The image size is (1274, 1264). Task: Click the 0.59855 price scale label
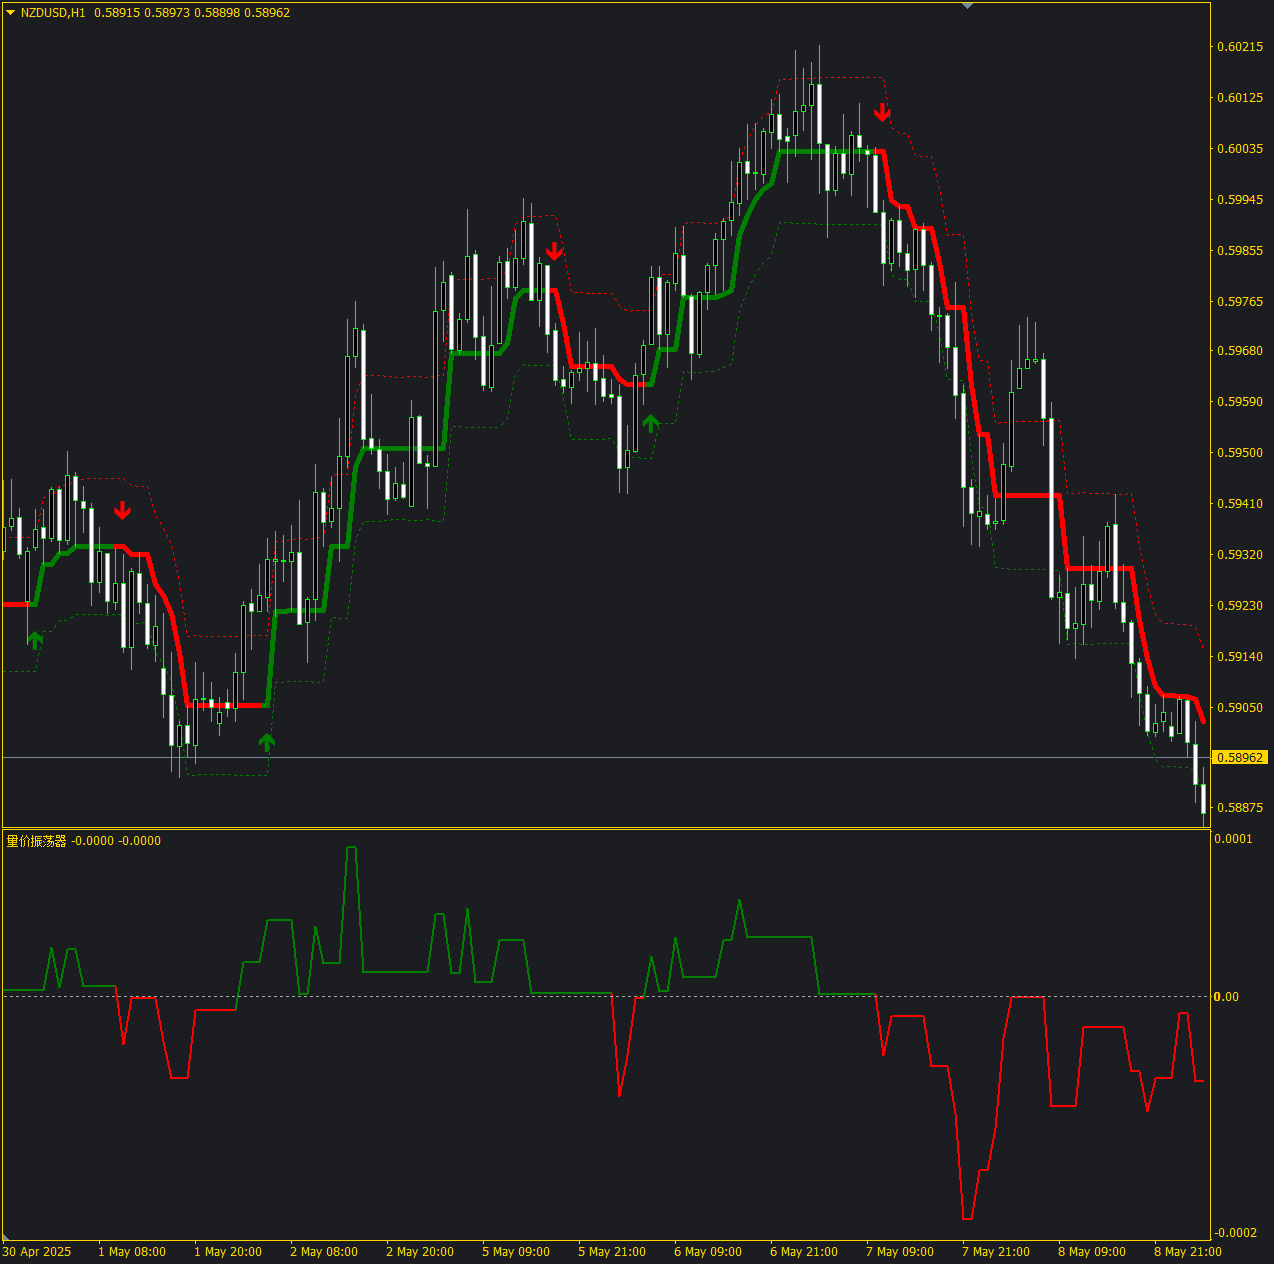click(x=1240, y=250)
